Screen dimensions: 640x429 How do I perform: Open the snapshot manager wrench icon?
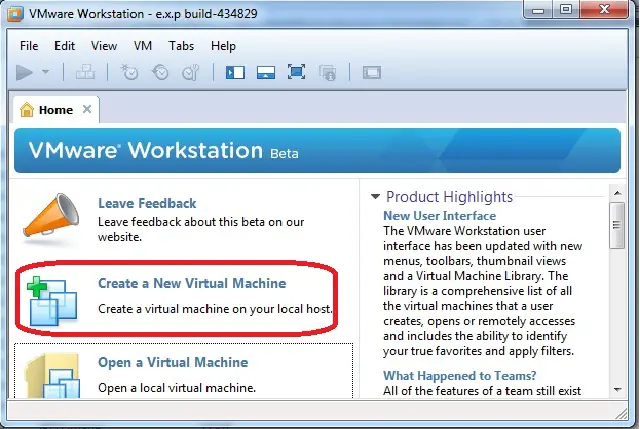point(191,72)
